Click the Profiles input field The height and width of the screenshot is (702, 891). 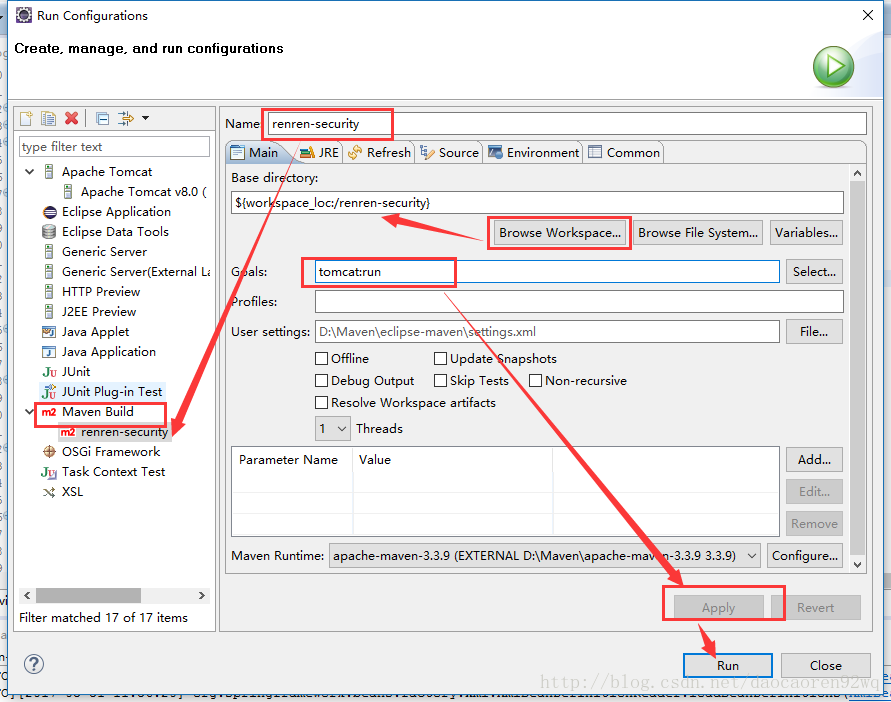579,302
